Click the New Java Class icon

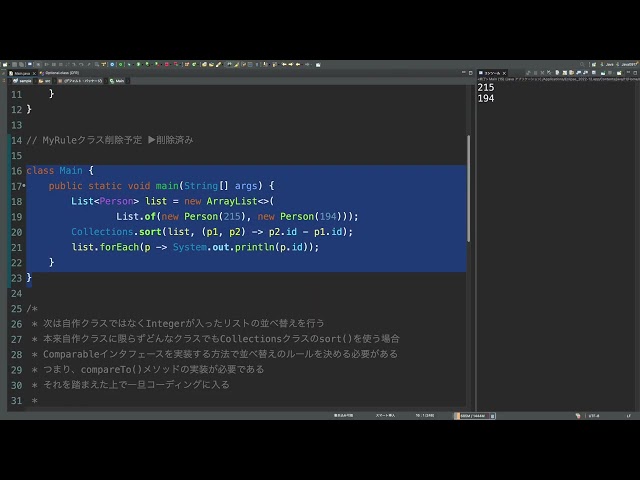click(x=195, y=64)
